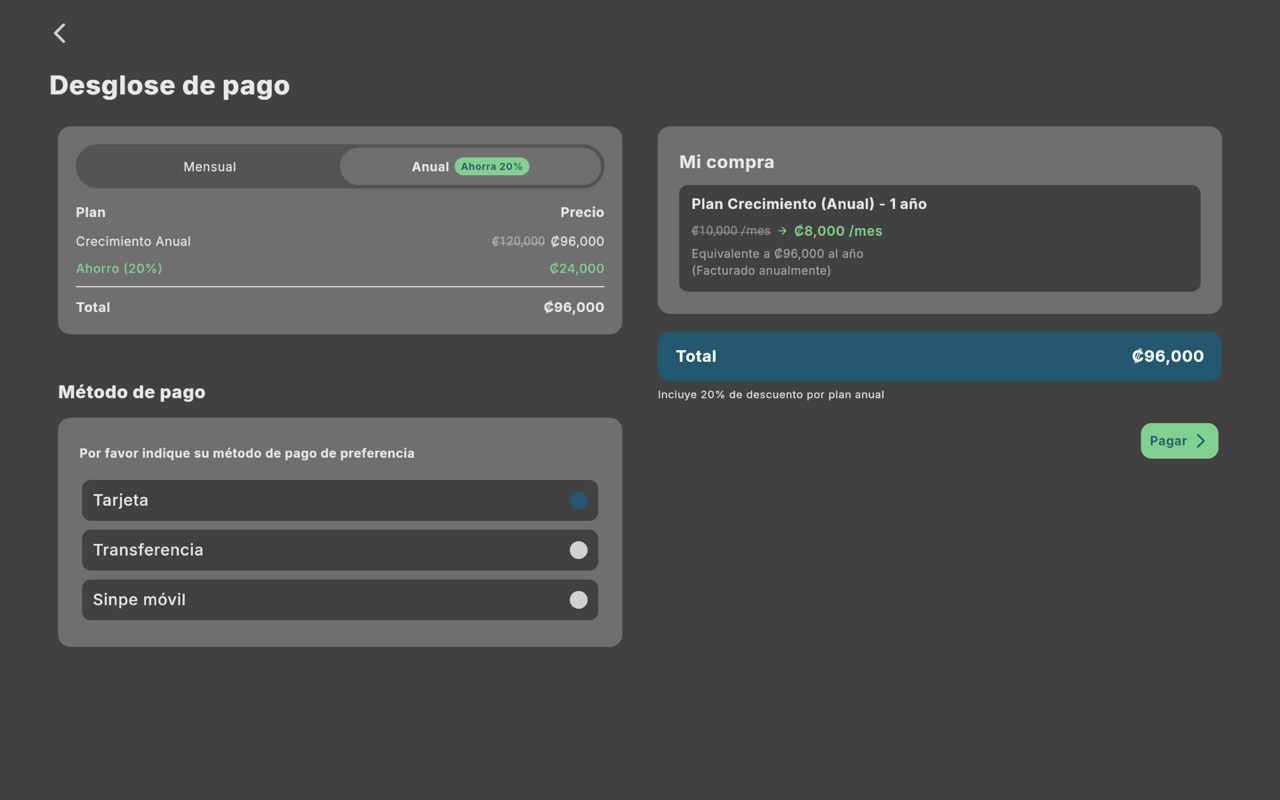Click the ₡8,000 /mes discounted price
Image resolution: width=1280 pixels, height=800 pixels.
(838, 231)
